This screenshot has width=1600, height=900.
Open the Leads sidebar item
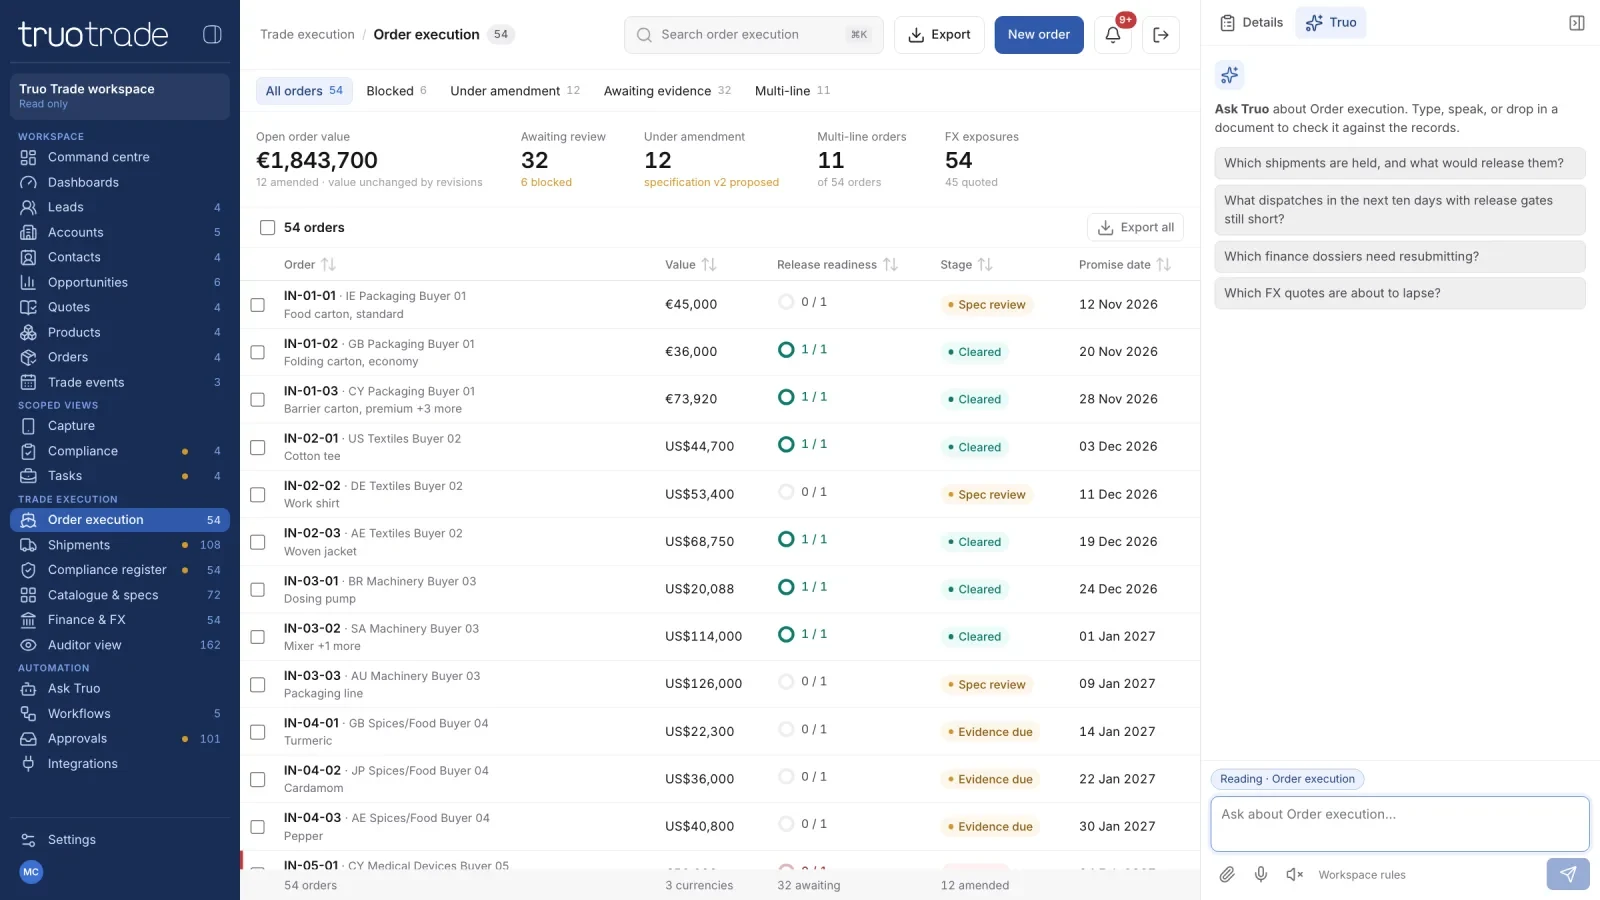click(x=120, y=207)
